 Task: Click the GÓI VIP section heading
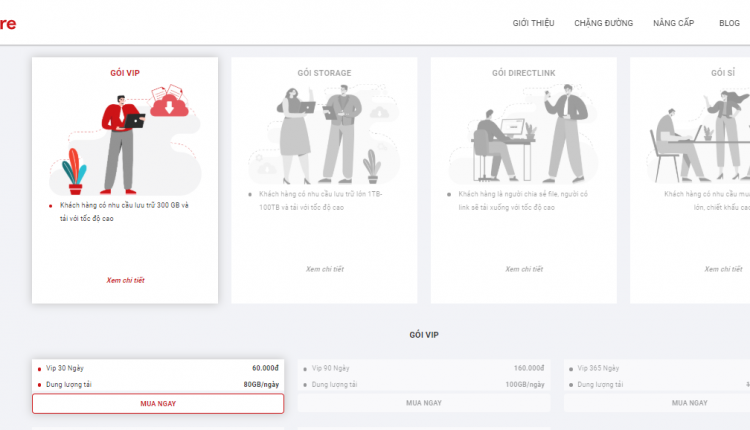[x=424, y=335]
